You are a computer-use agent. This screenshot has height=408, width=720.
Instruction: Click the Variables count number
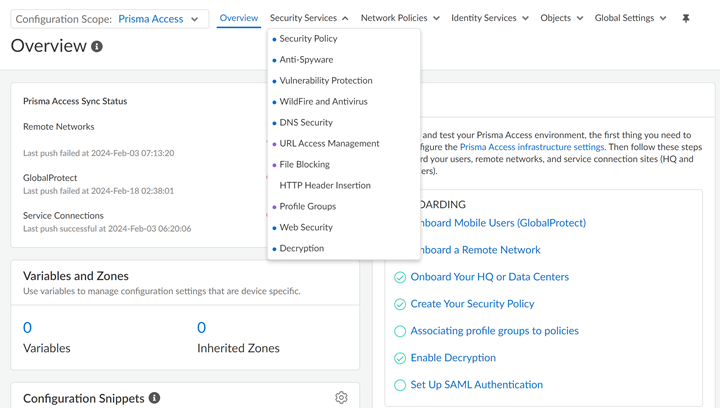coord(27,327)
